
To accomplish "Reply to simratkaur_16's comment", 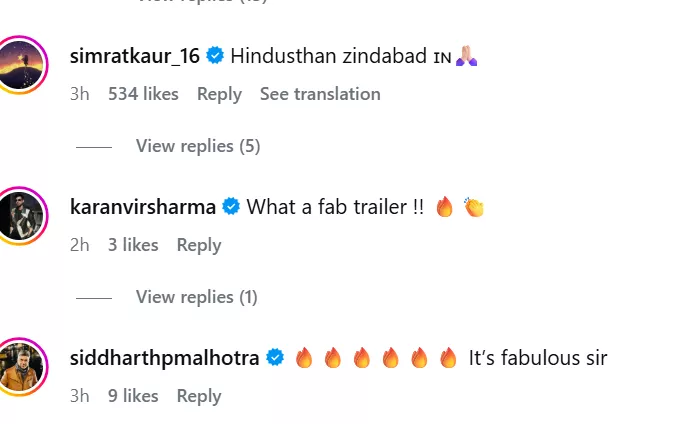I will point(219,94).
